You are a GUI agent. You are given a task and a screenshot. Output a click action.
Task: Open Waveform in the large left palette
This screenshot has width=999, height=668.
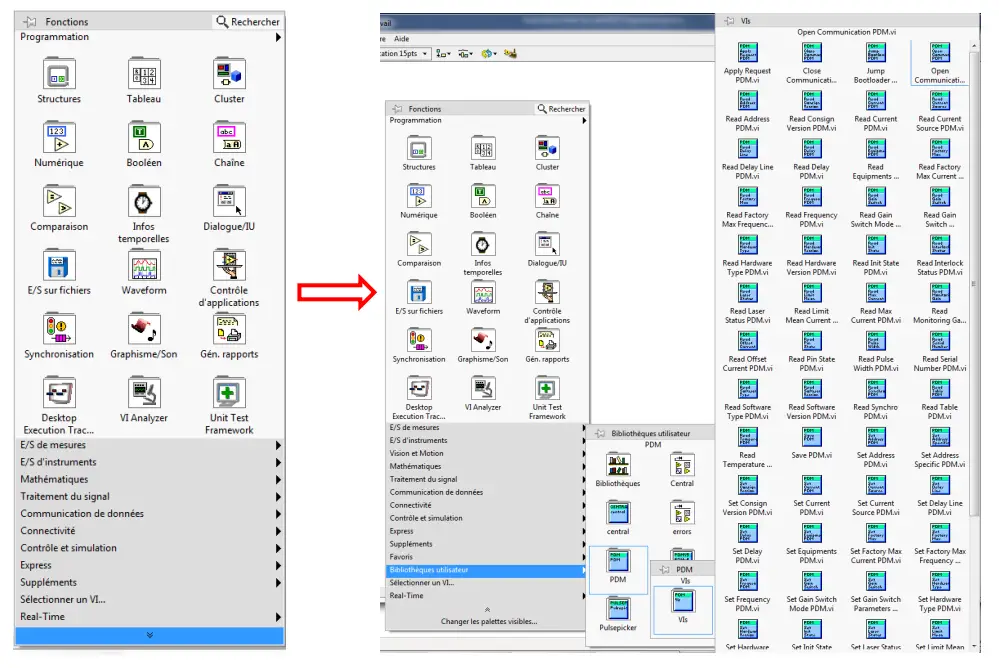pyautogui.click(x=144, y=265)
